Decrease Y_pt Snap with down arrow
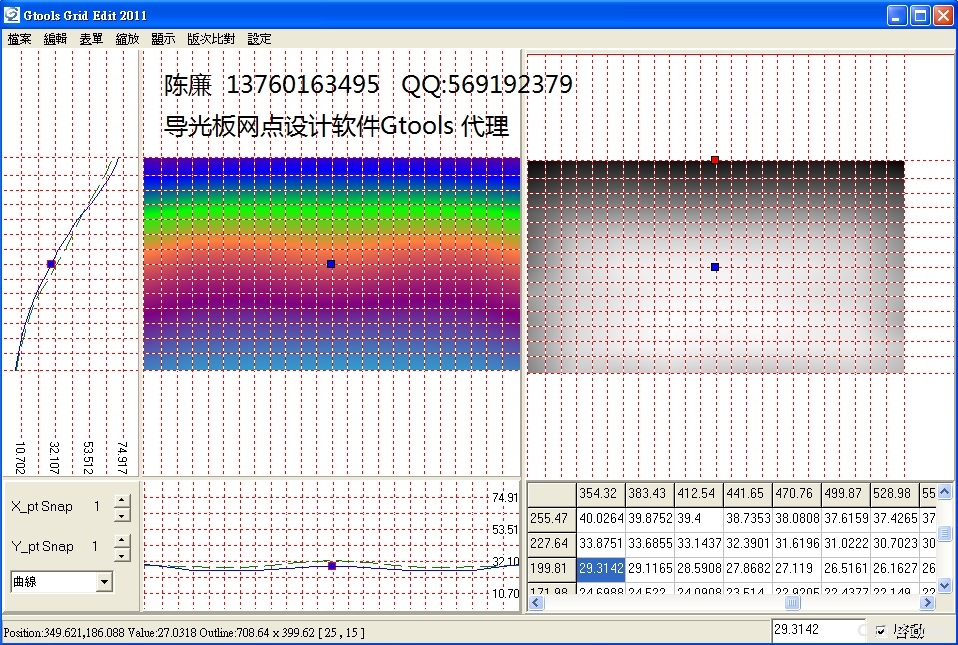The image size is (958, 645). coord(122,555)
